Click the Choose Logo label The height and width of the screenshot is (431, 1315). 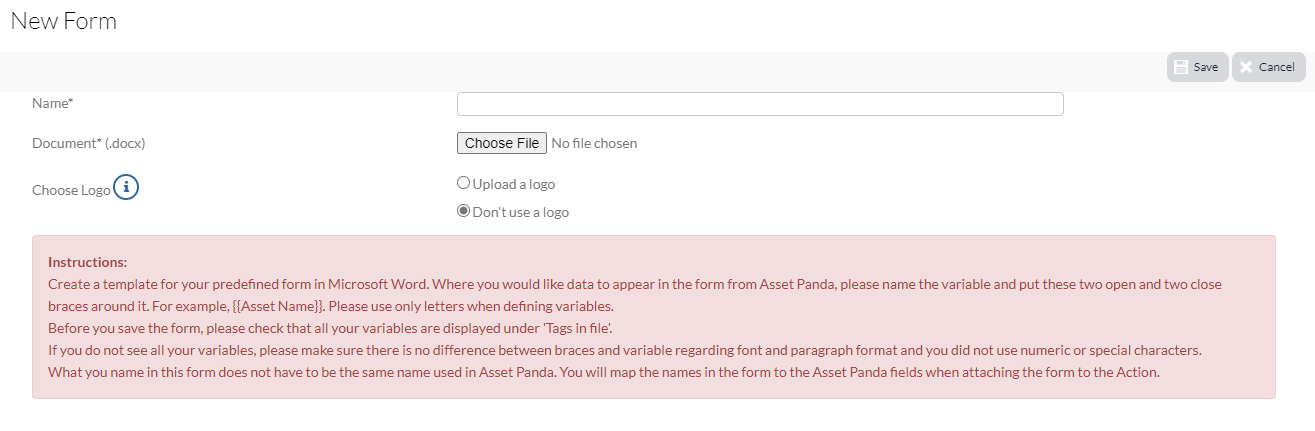[71, 190]
